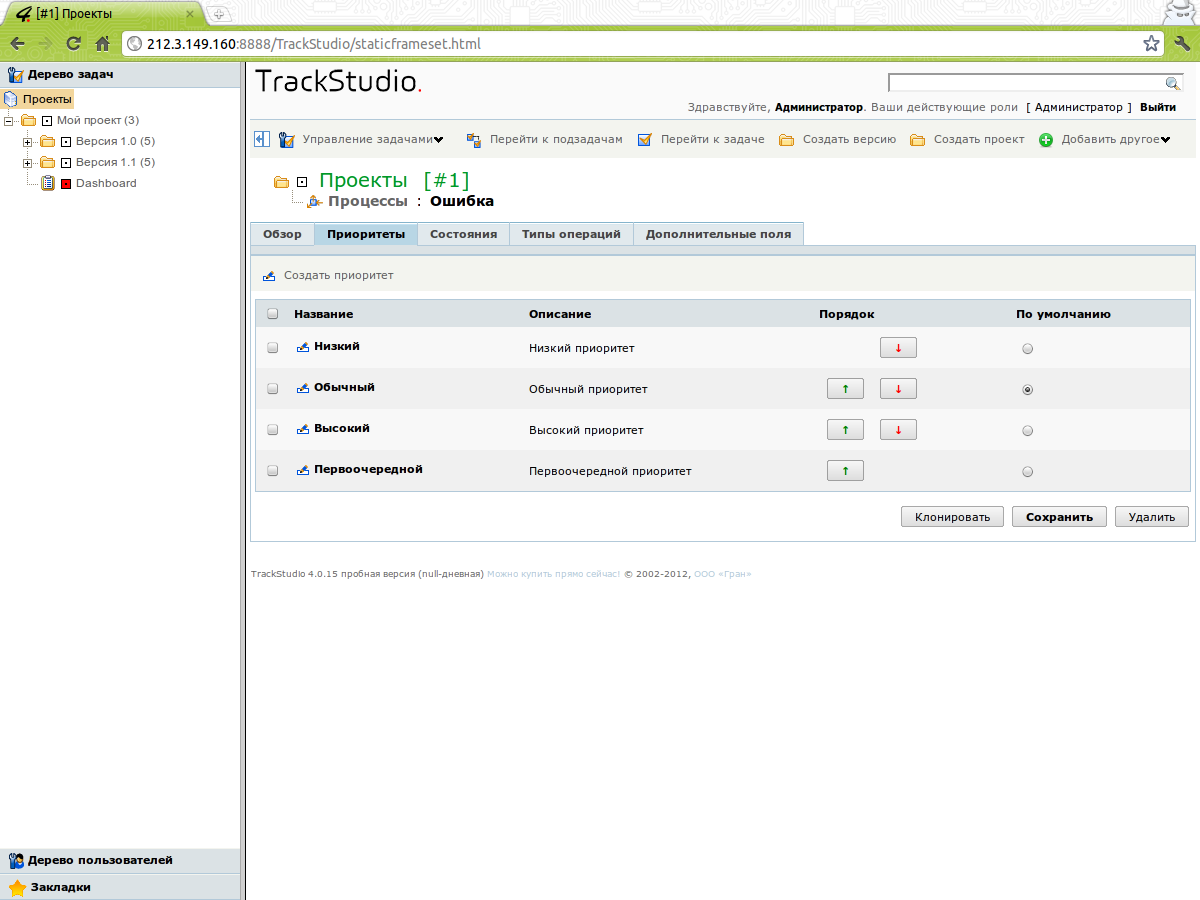Bookmark this page with the star icon
Viewport: 1200px width, 900px height.
[1152, 44]
